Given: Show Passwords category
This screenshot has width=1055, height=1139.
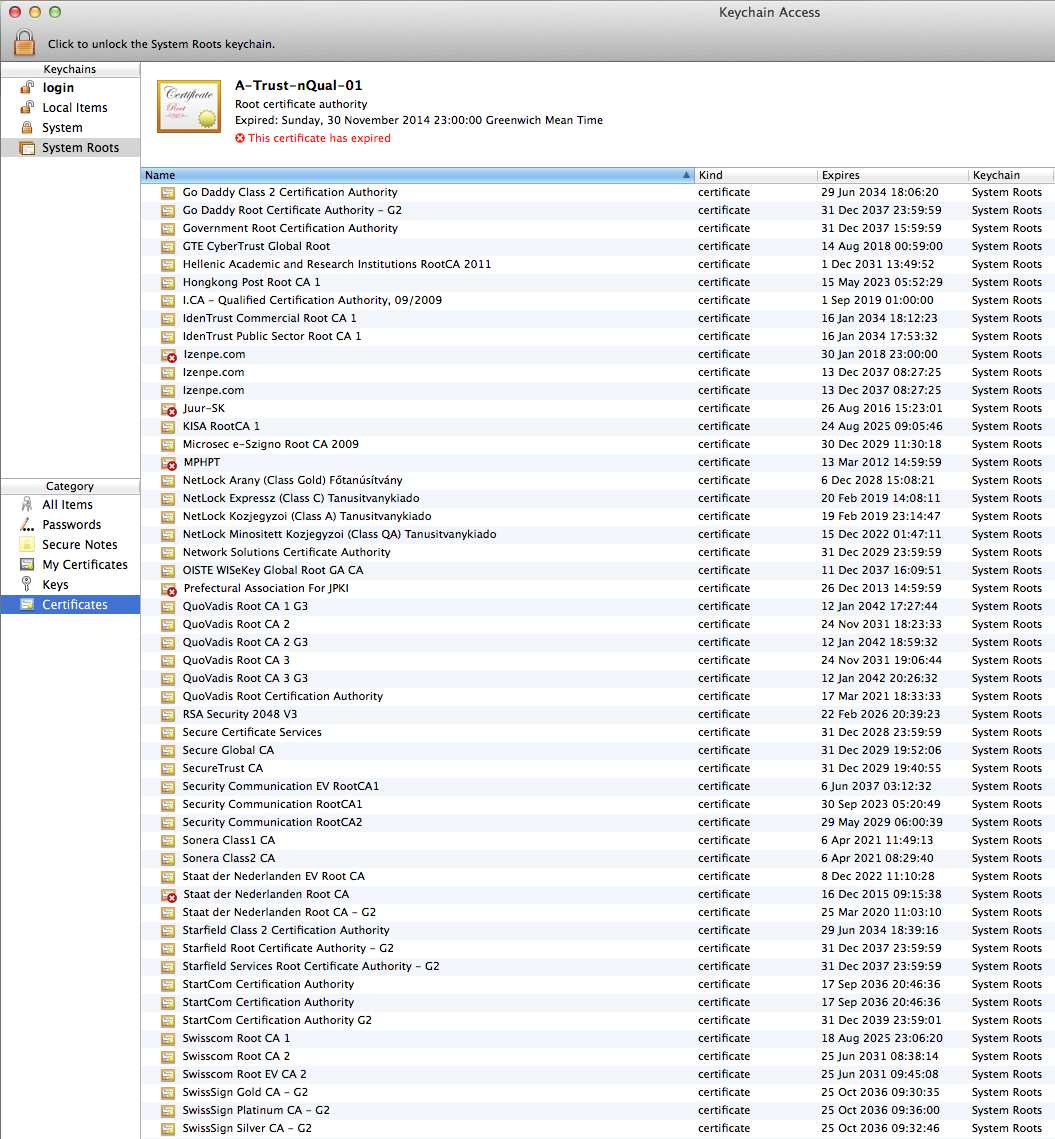Looking at the screenshot, I should (70, 524).
